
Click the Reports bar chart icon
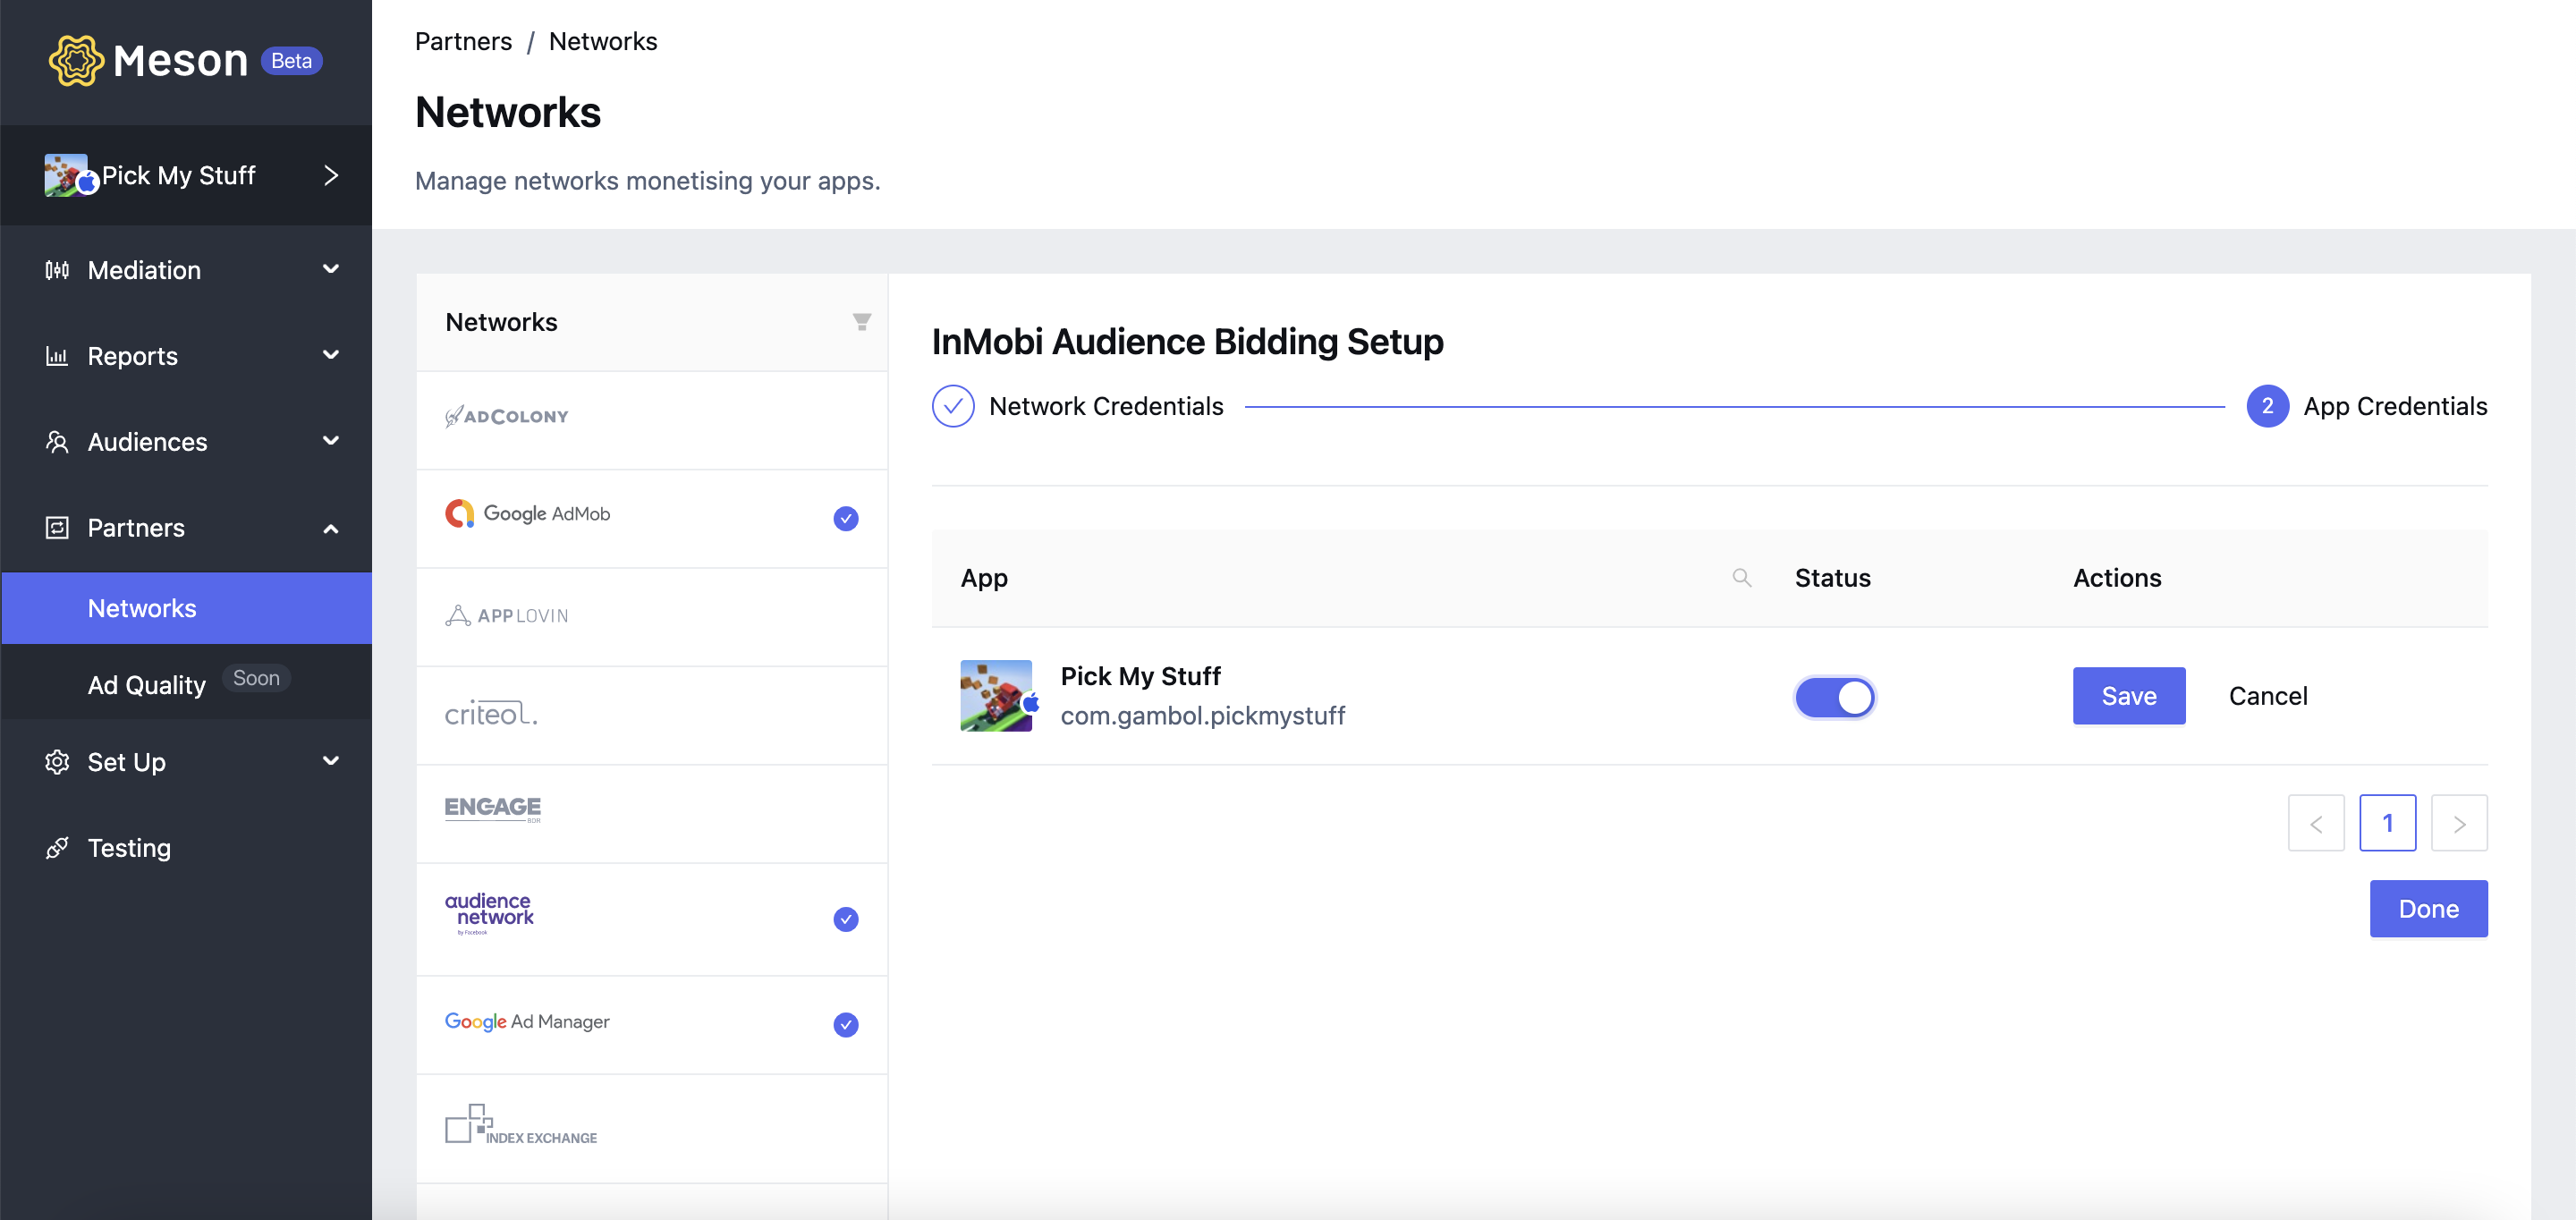(57, 356)
